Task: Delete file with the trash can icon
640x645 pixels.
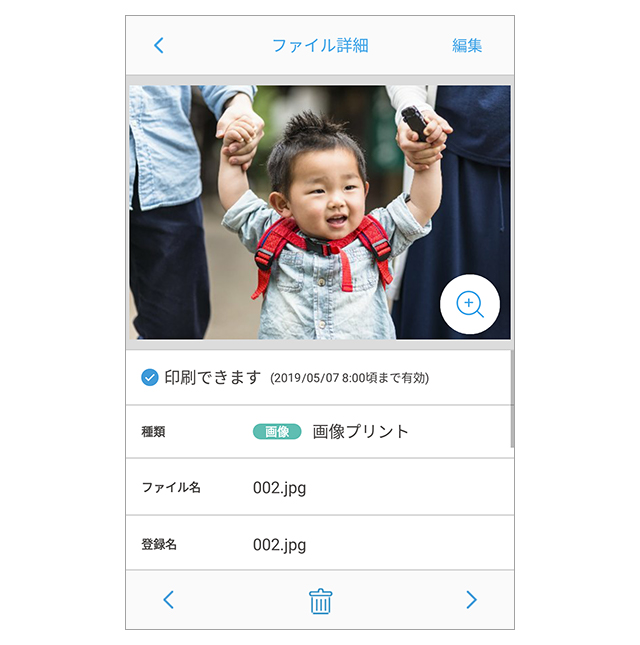Action: pos(320,601)
